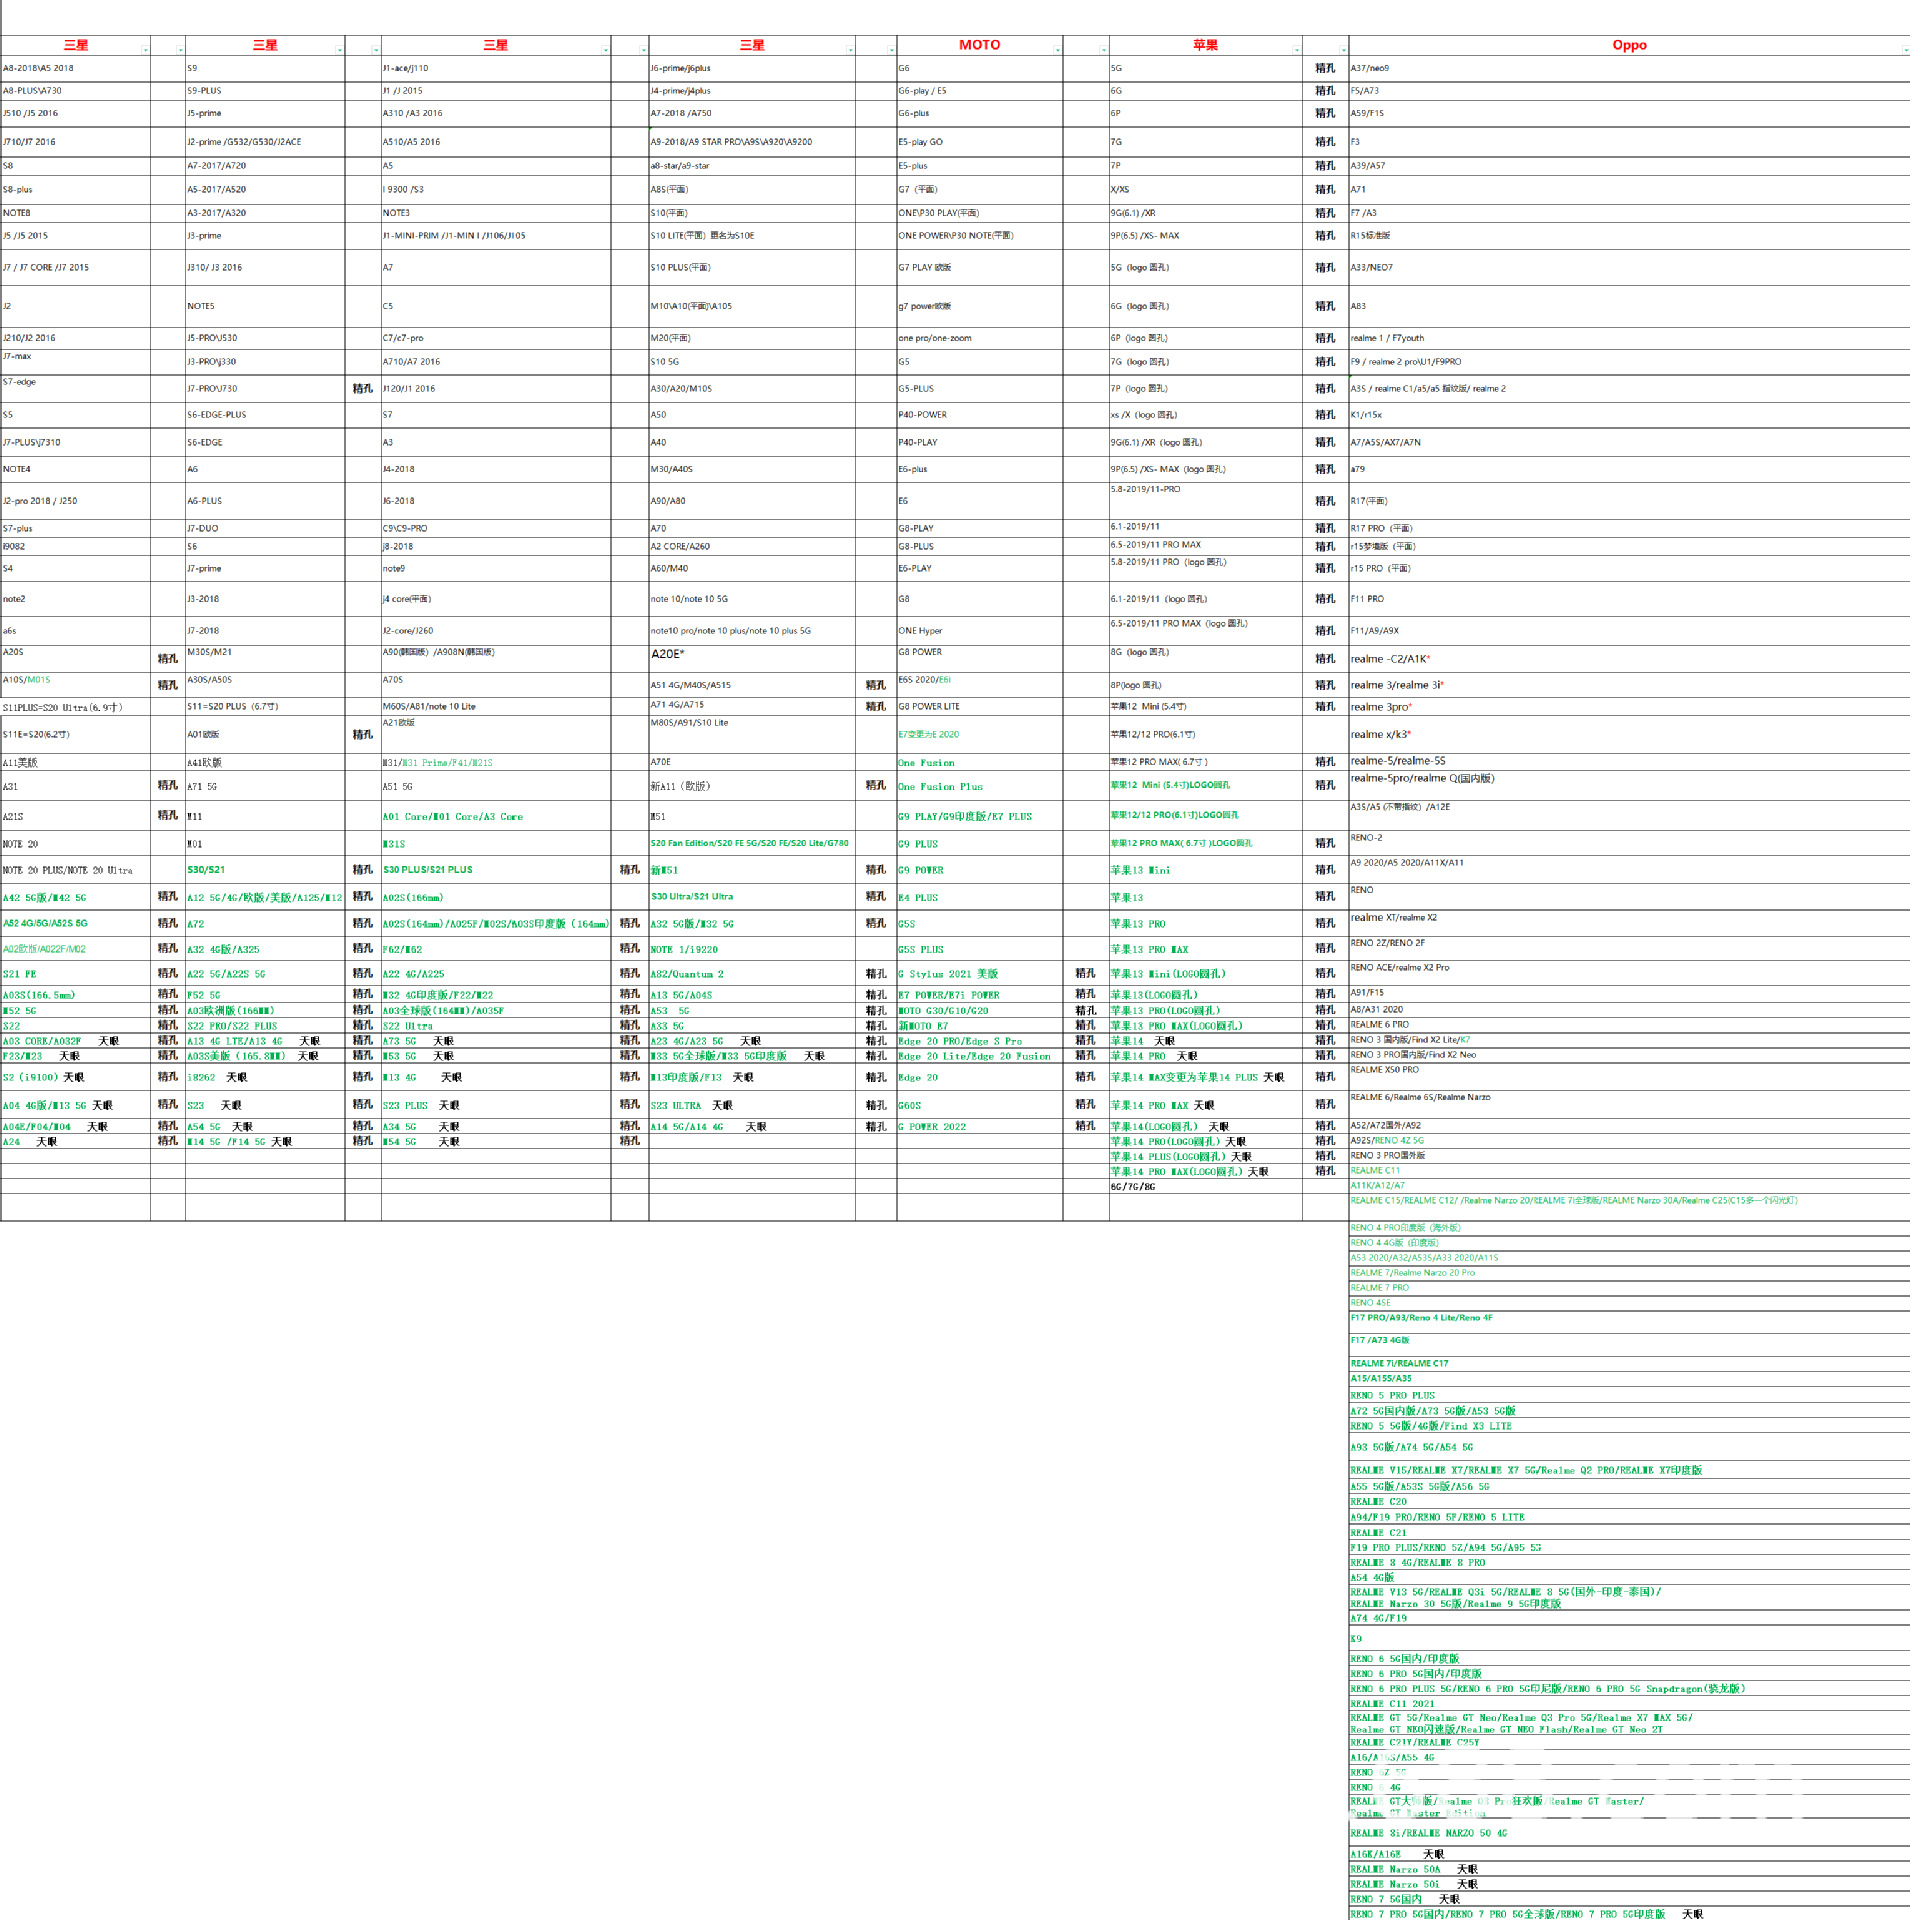
Task: Select cell A8-2018\A5 2018
Action: pyautogui.click(x=75, y=68)
